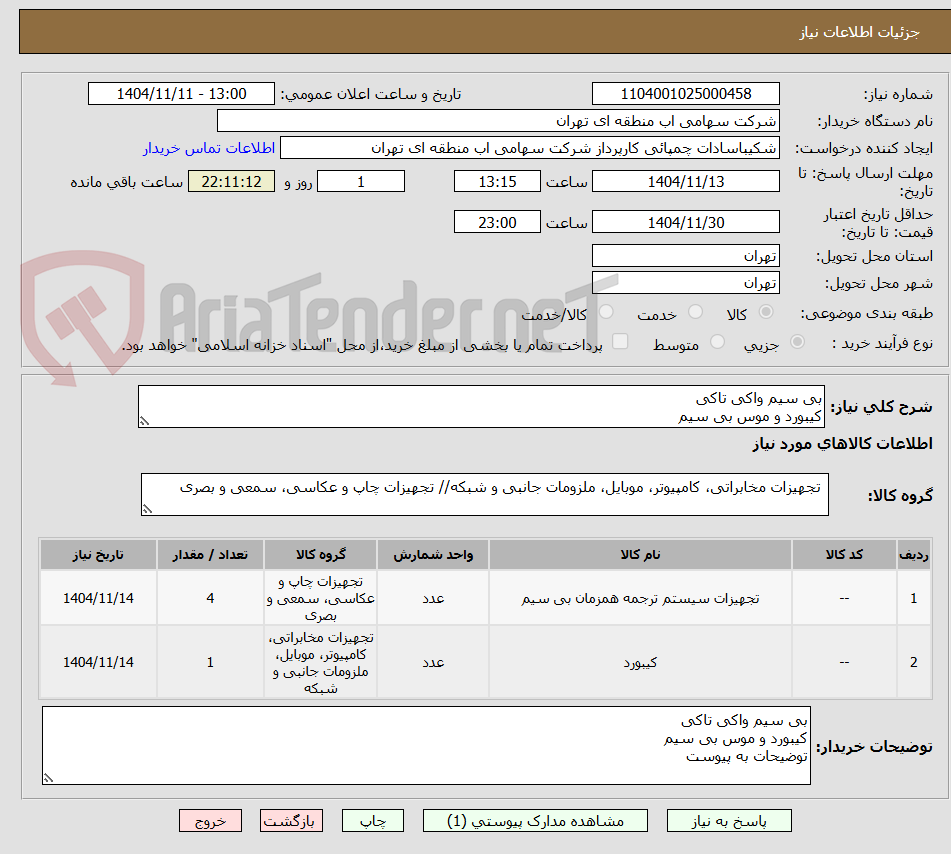951x854 pixels.
Task: Click price validity date 1404/11/30
Action: click(x=685, y=222)
